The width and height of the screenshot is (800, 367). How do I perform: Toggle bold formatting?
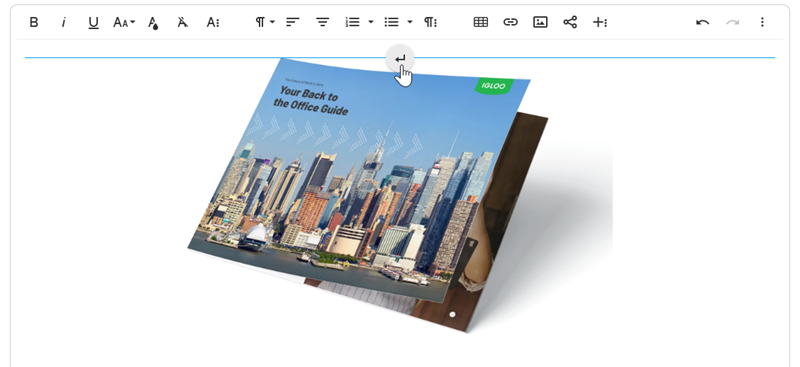click(34, 22)
